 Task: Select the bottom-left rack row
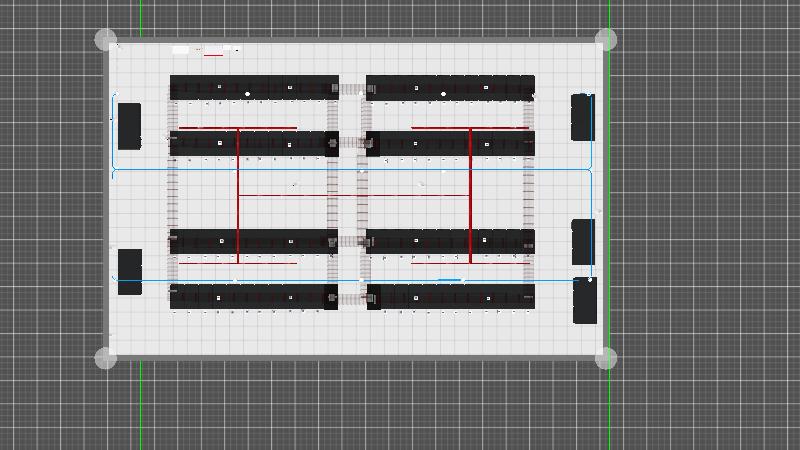(x=253, y=297)
